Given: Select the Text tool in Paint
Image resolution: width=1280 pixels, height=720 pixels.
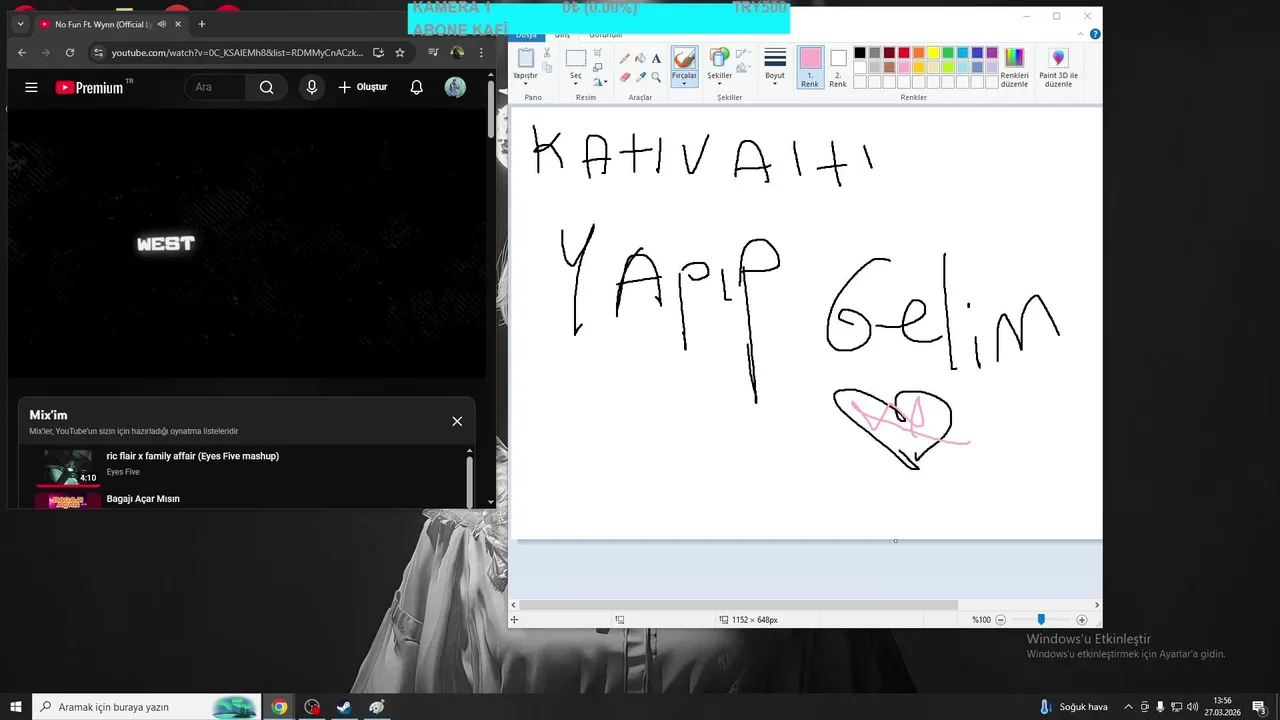Looking at the screenshot, I should tap(656, 58).
